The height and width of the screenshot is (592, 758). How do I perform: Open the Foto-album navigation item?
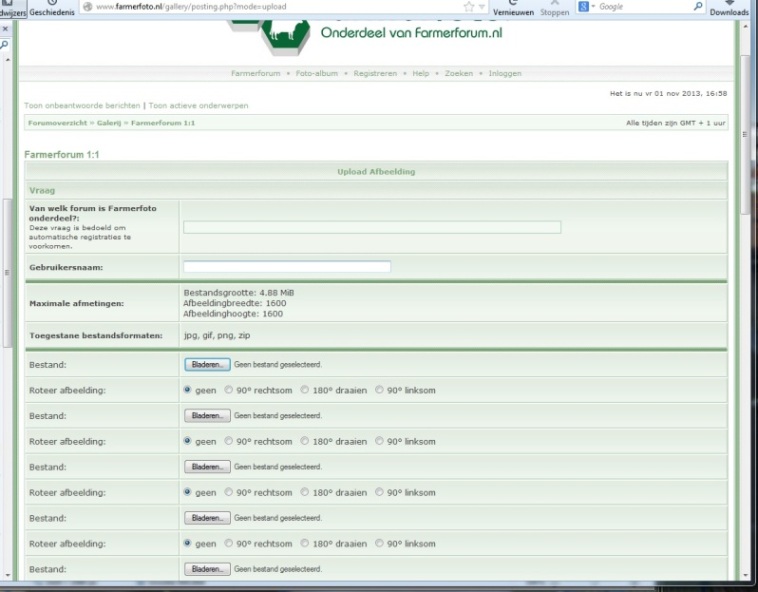316,73
